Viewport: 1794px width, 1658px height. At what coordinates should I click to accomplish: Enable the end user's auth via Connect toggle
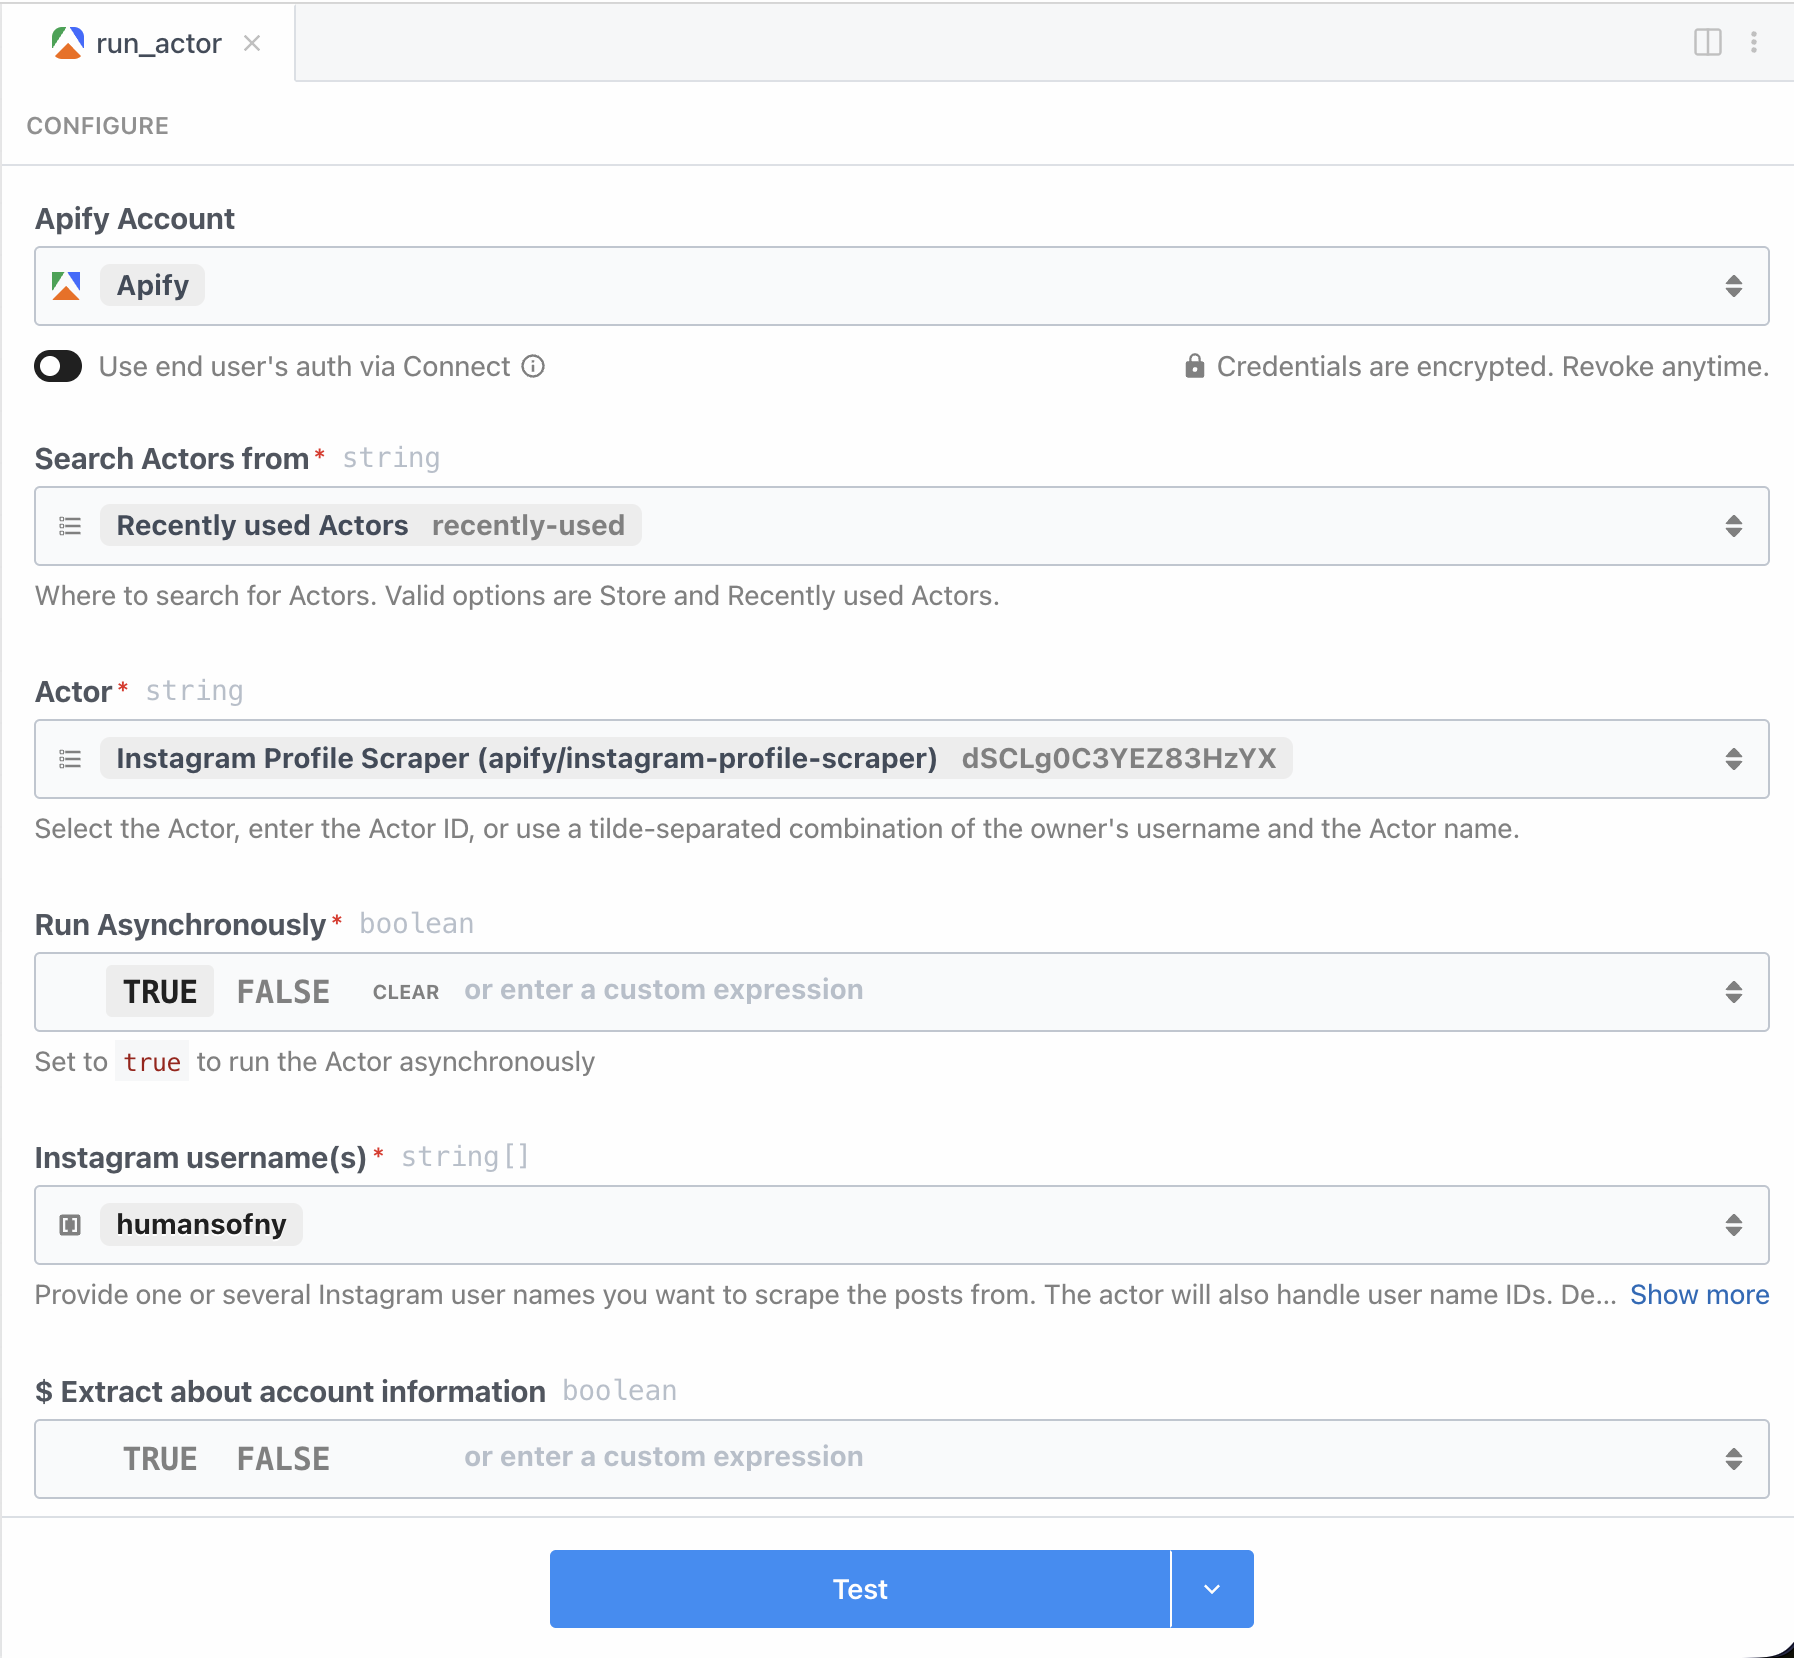point(58,366)
